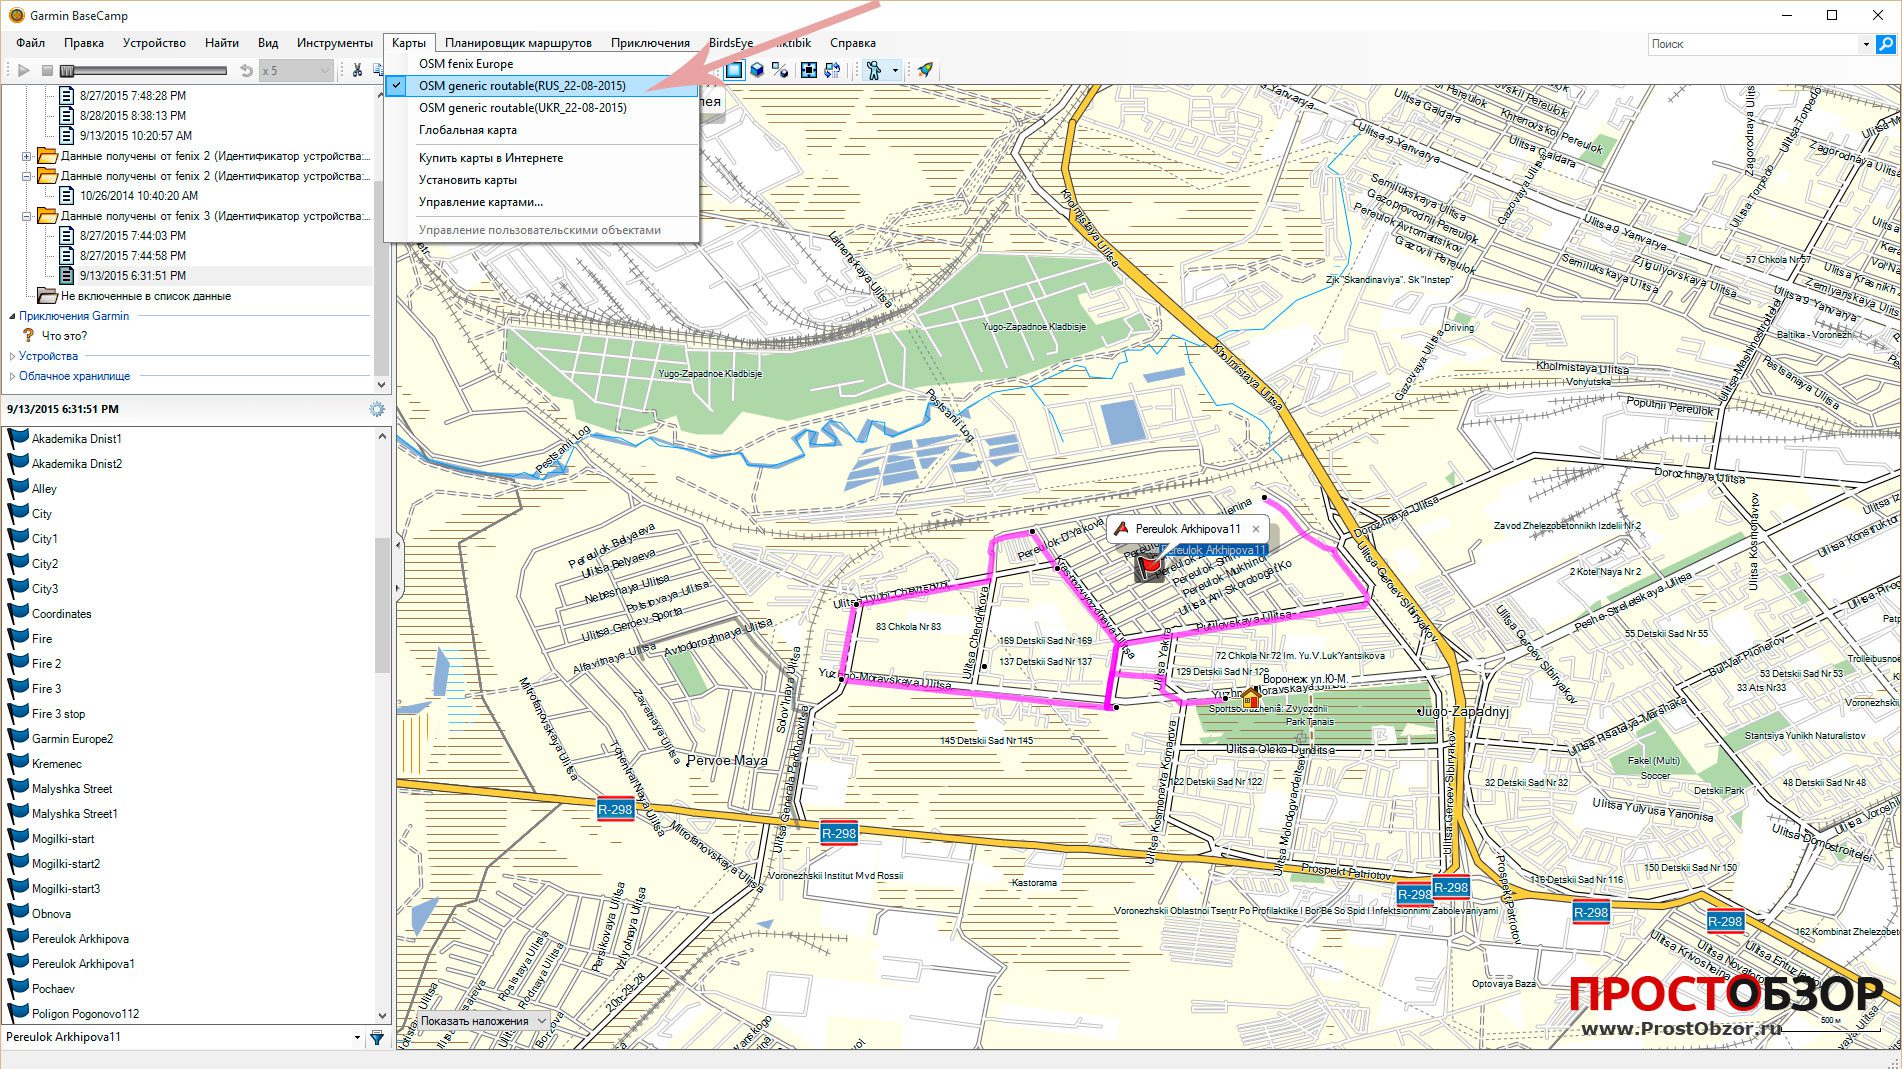Close the Pereulok Arkhipova11 map popup
Screen dimensions: 1902x1069
pyautogui.click(x=1256, y=529)
